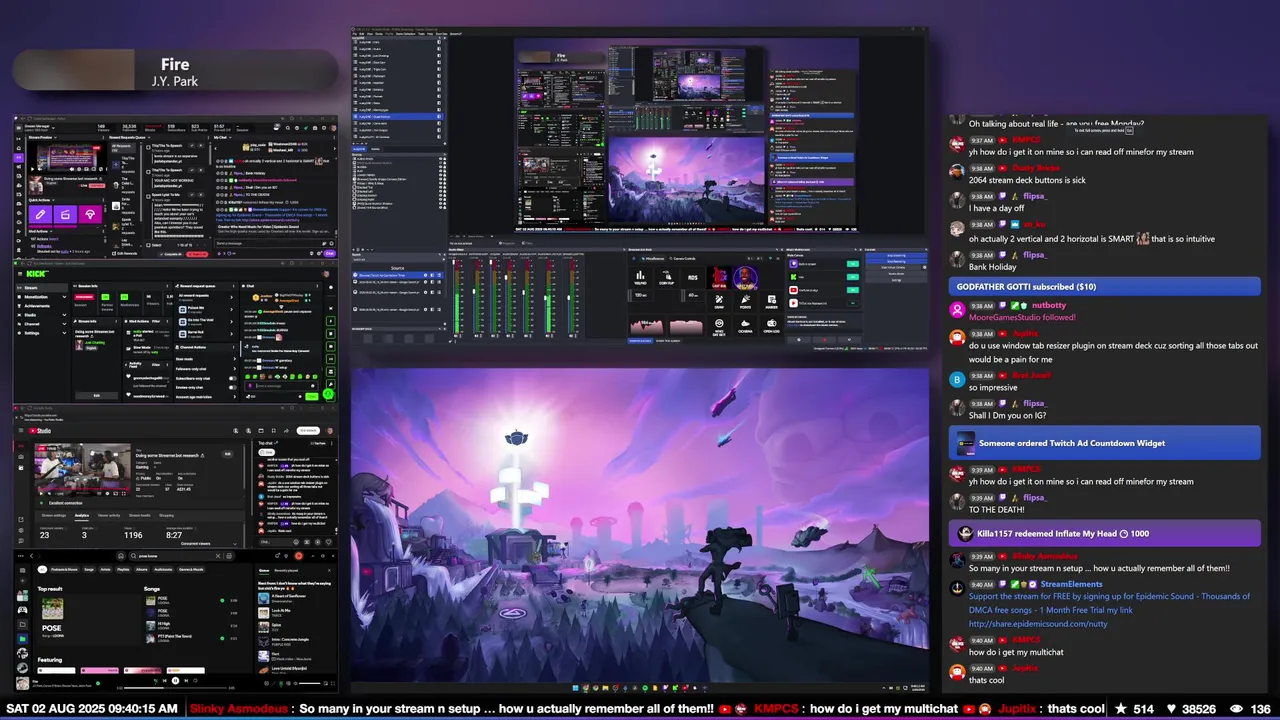Open the YouTube Studio hamburger menu
1280x720 pixels.
21,430
